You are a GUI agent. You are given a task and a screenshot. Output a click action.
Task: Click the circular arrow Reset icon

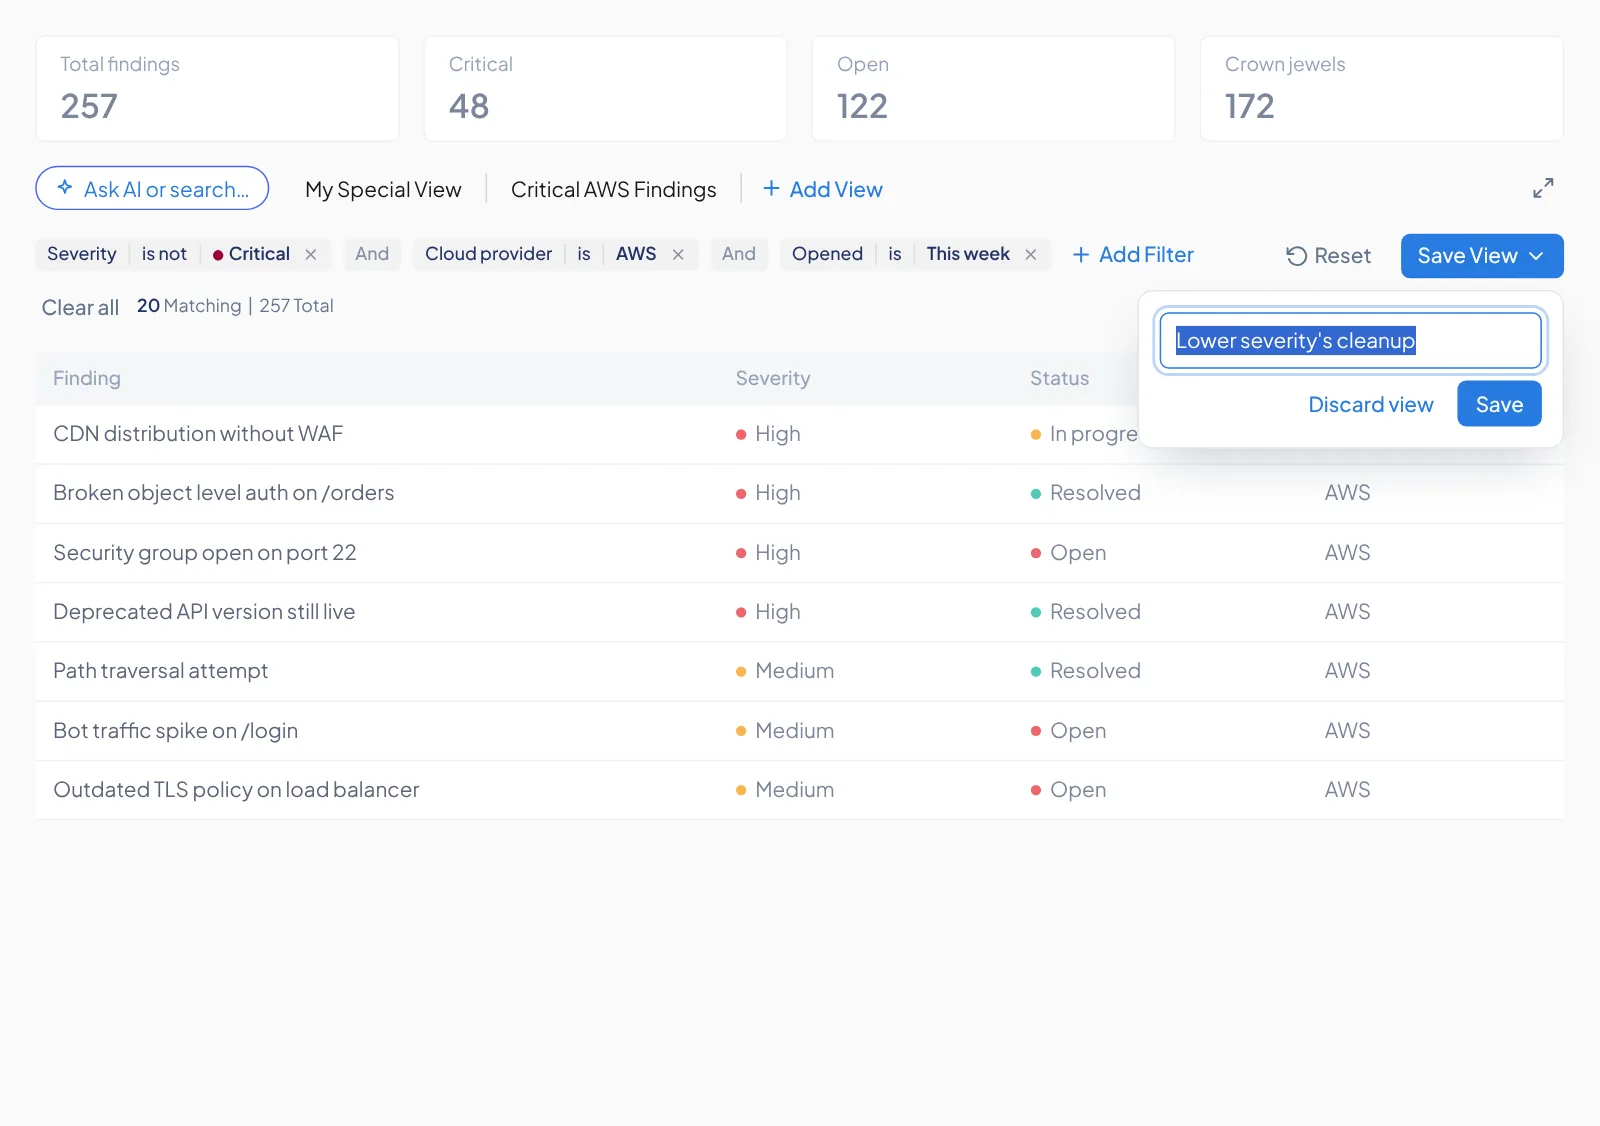coord(1296,256)
